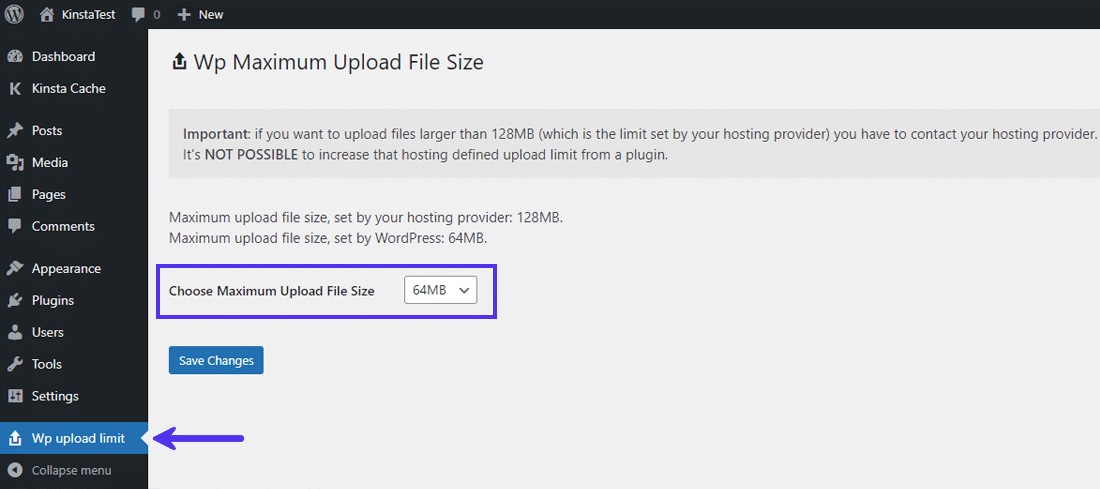Click the Kinsta Cache K icon
1100x489 pixels.
point(15,89)
